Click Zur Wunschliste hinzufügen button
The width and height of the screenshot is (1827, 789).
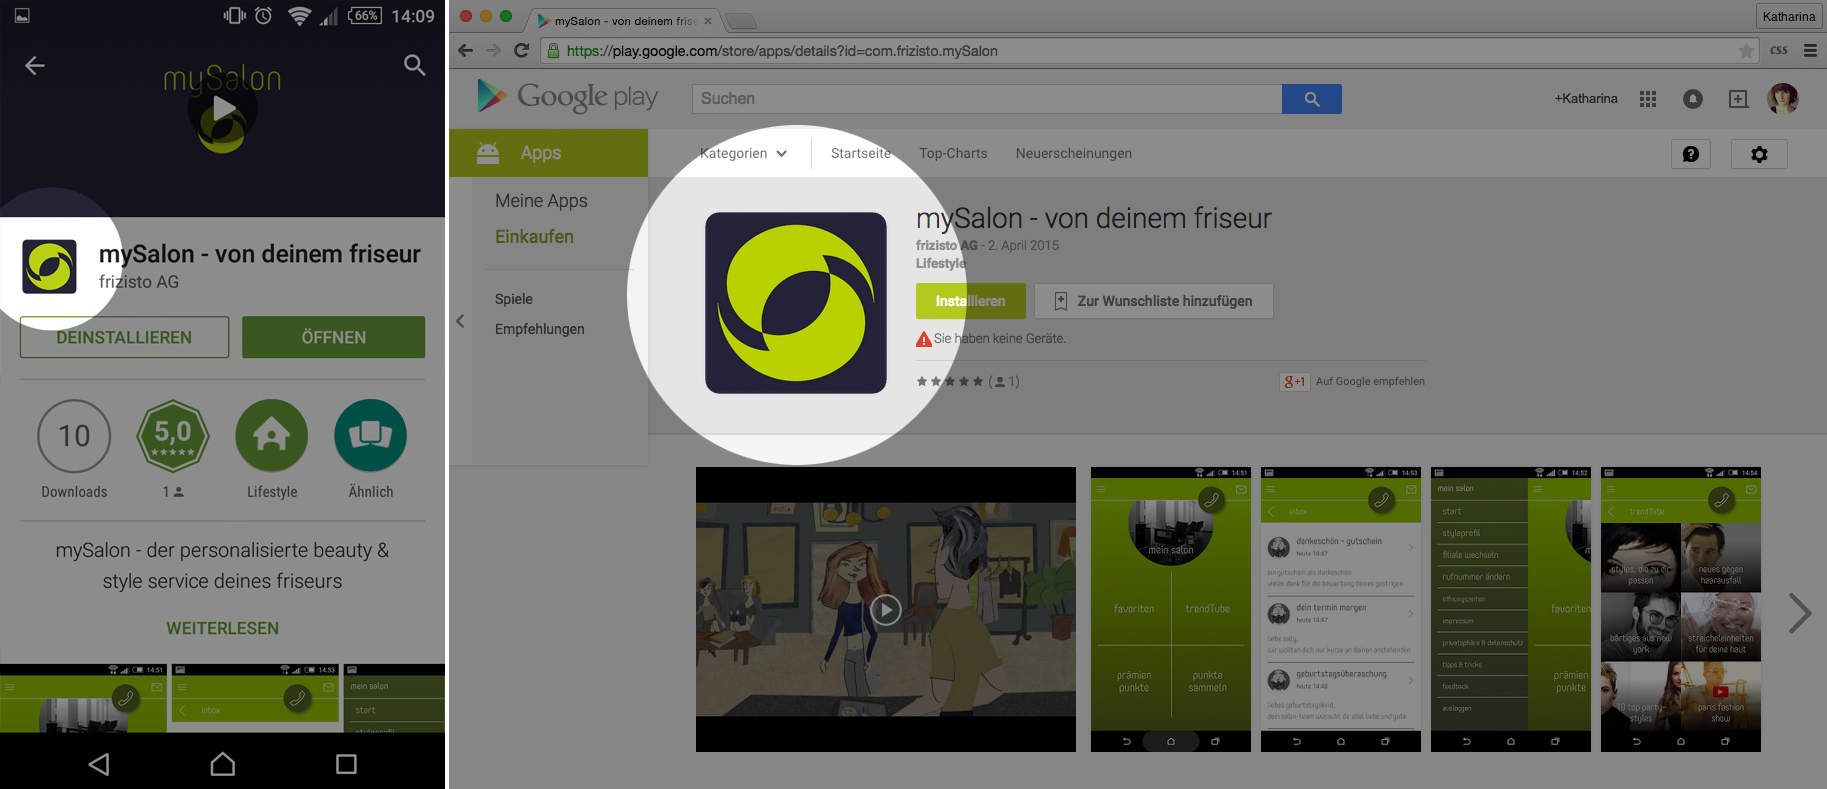point(1153,301)
